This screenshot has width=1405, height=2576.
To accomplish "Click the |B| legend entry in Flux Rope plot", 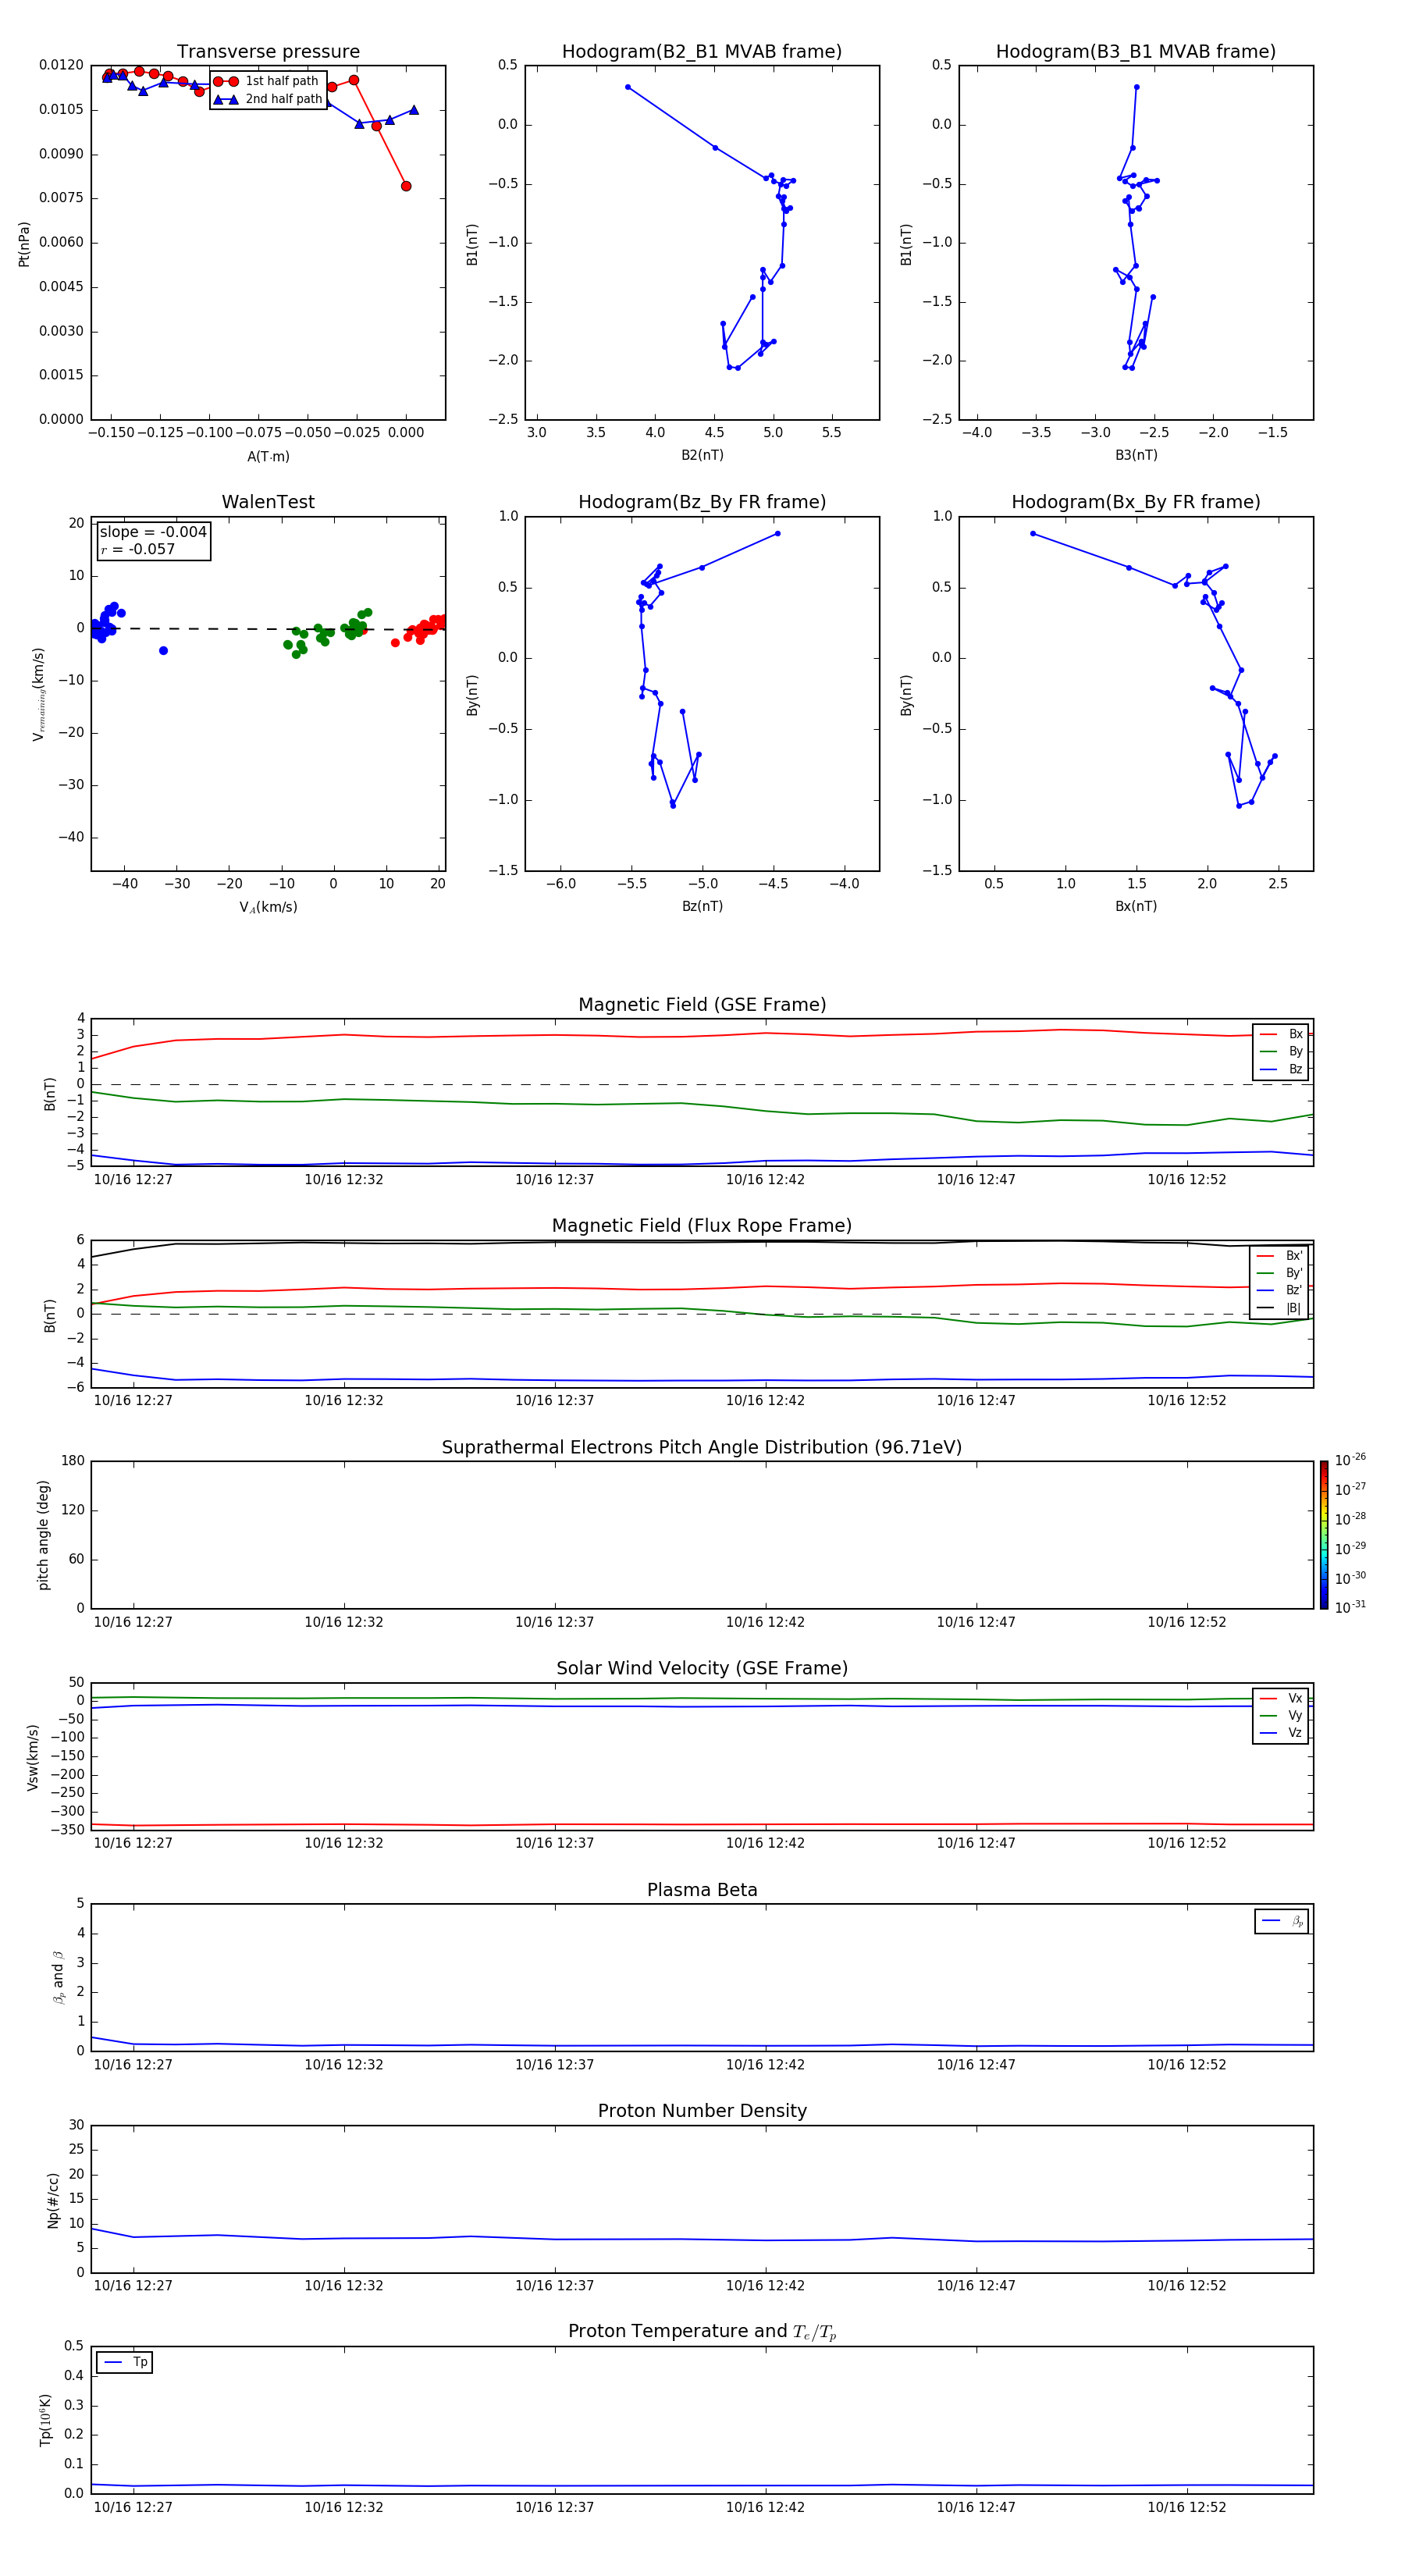I will coord(1280,1308).
